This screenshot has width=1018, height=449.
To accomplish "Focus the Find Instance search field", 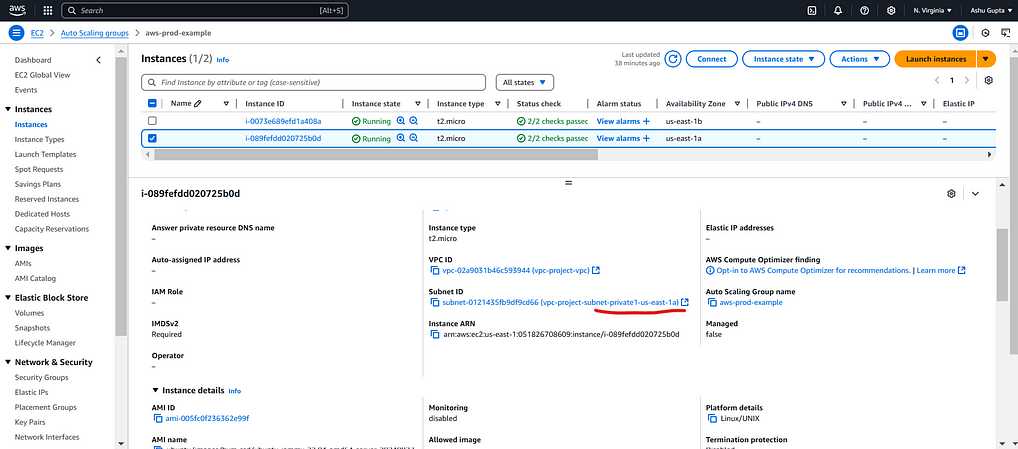I will tap(314, 82).
